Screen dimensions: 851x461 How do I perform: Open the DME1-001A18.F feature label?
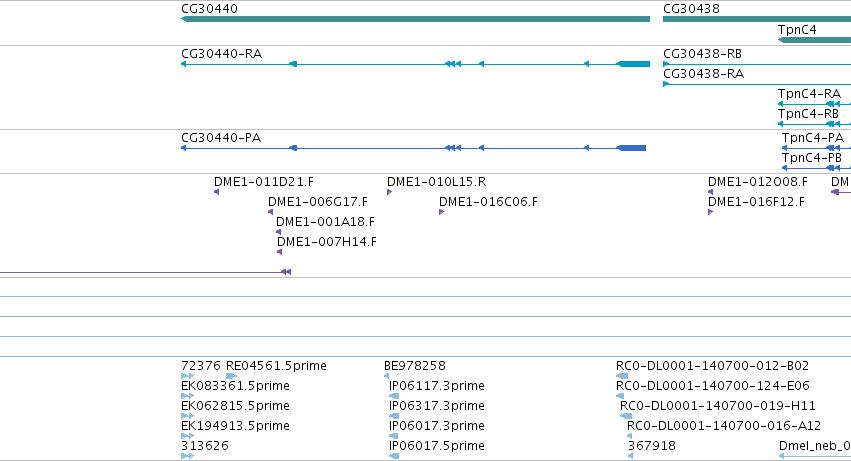325,222
